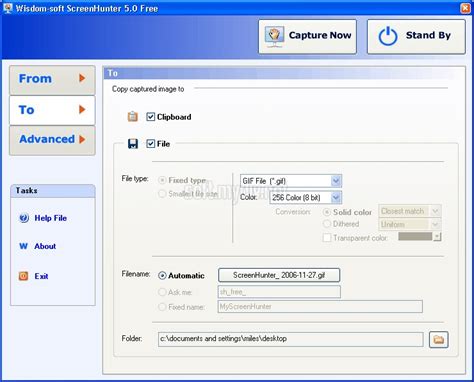Select the Fixed name radio button
This screenshot has width=474, height=382.
(162, 307)
